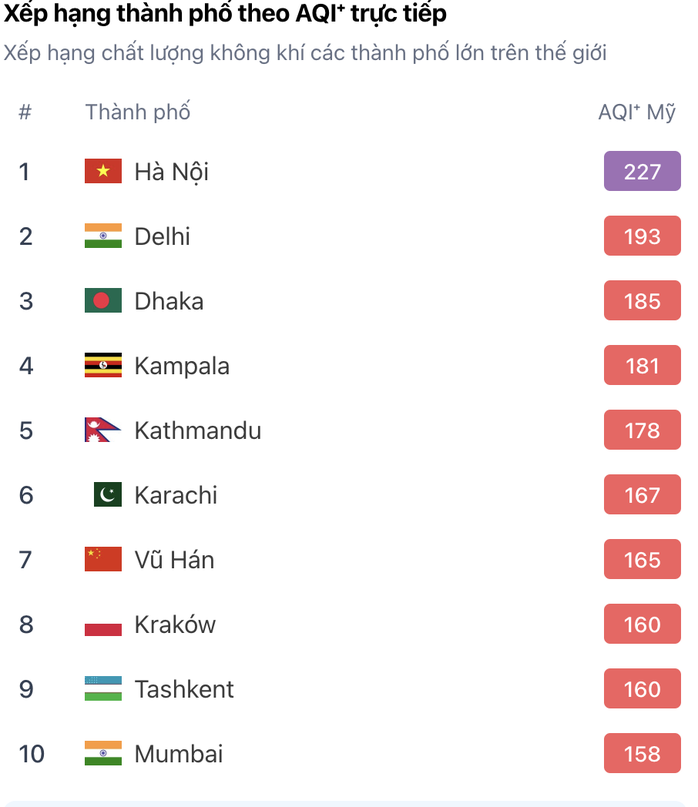
Task: Open the Hà Nội city link
Action: point(171,172)
